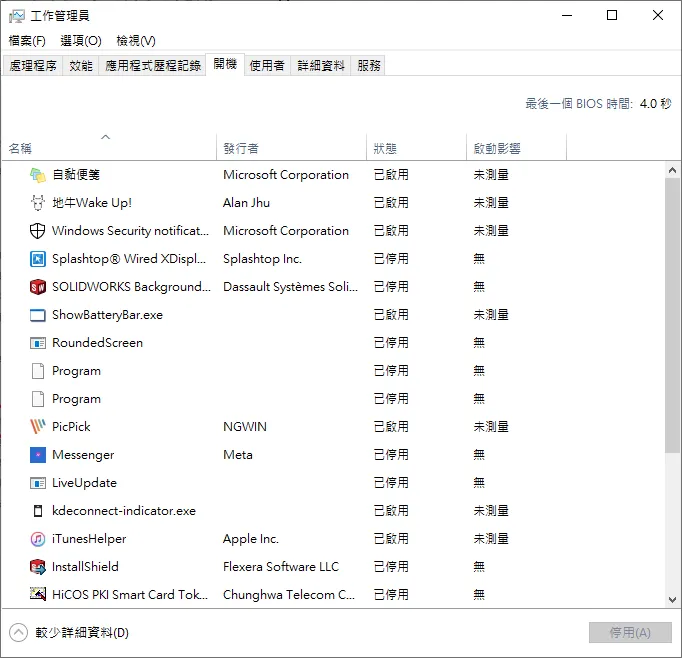Open the 選項(O) menu
This screenshot has width=682, height=658.
[x=81, y=41]
